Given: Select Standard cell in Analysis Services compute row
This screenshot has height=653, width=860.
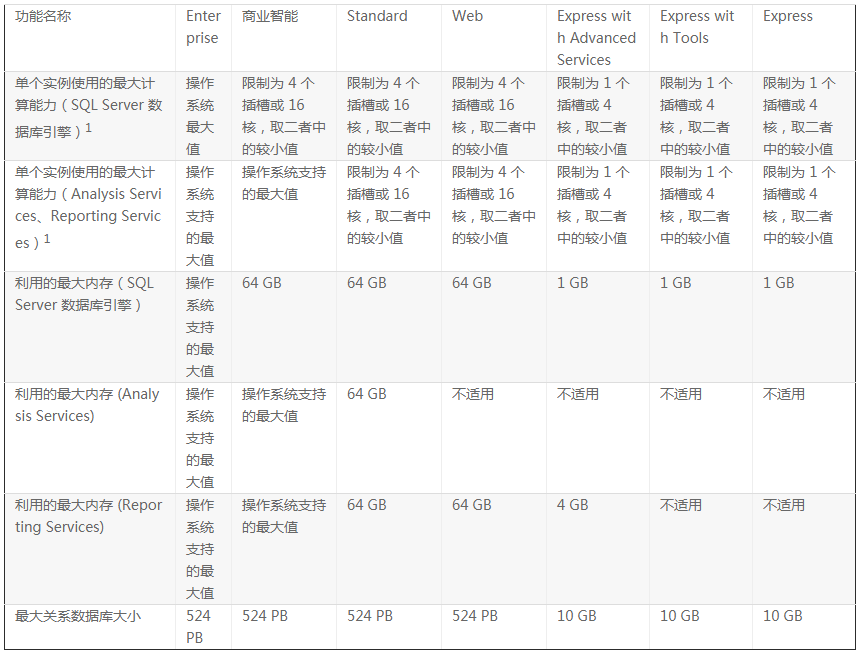Looking at the screenshot, I should [x=388, y=205].
